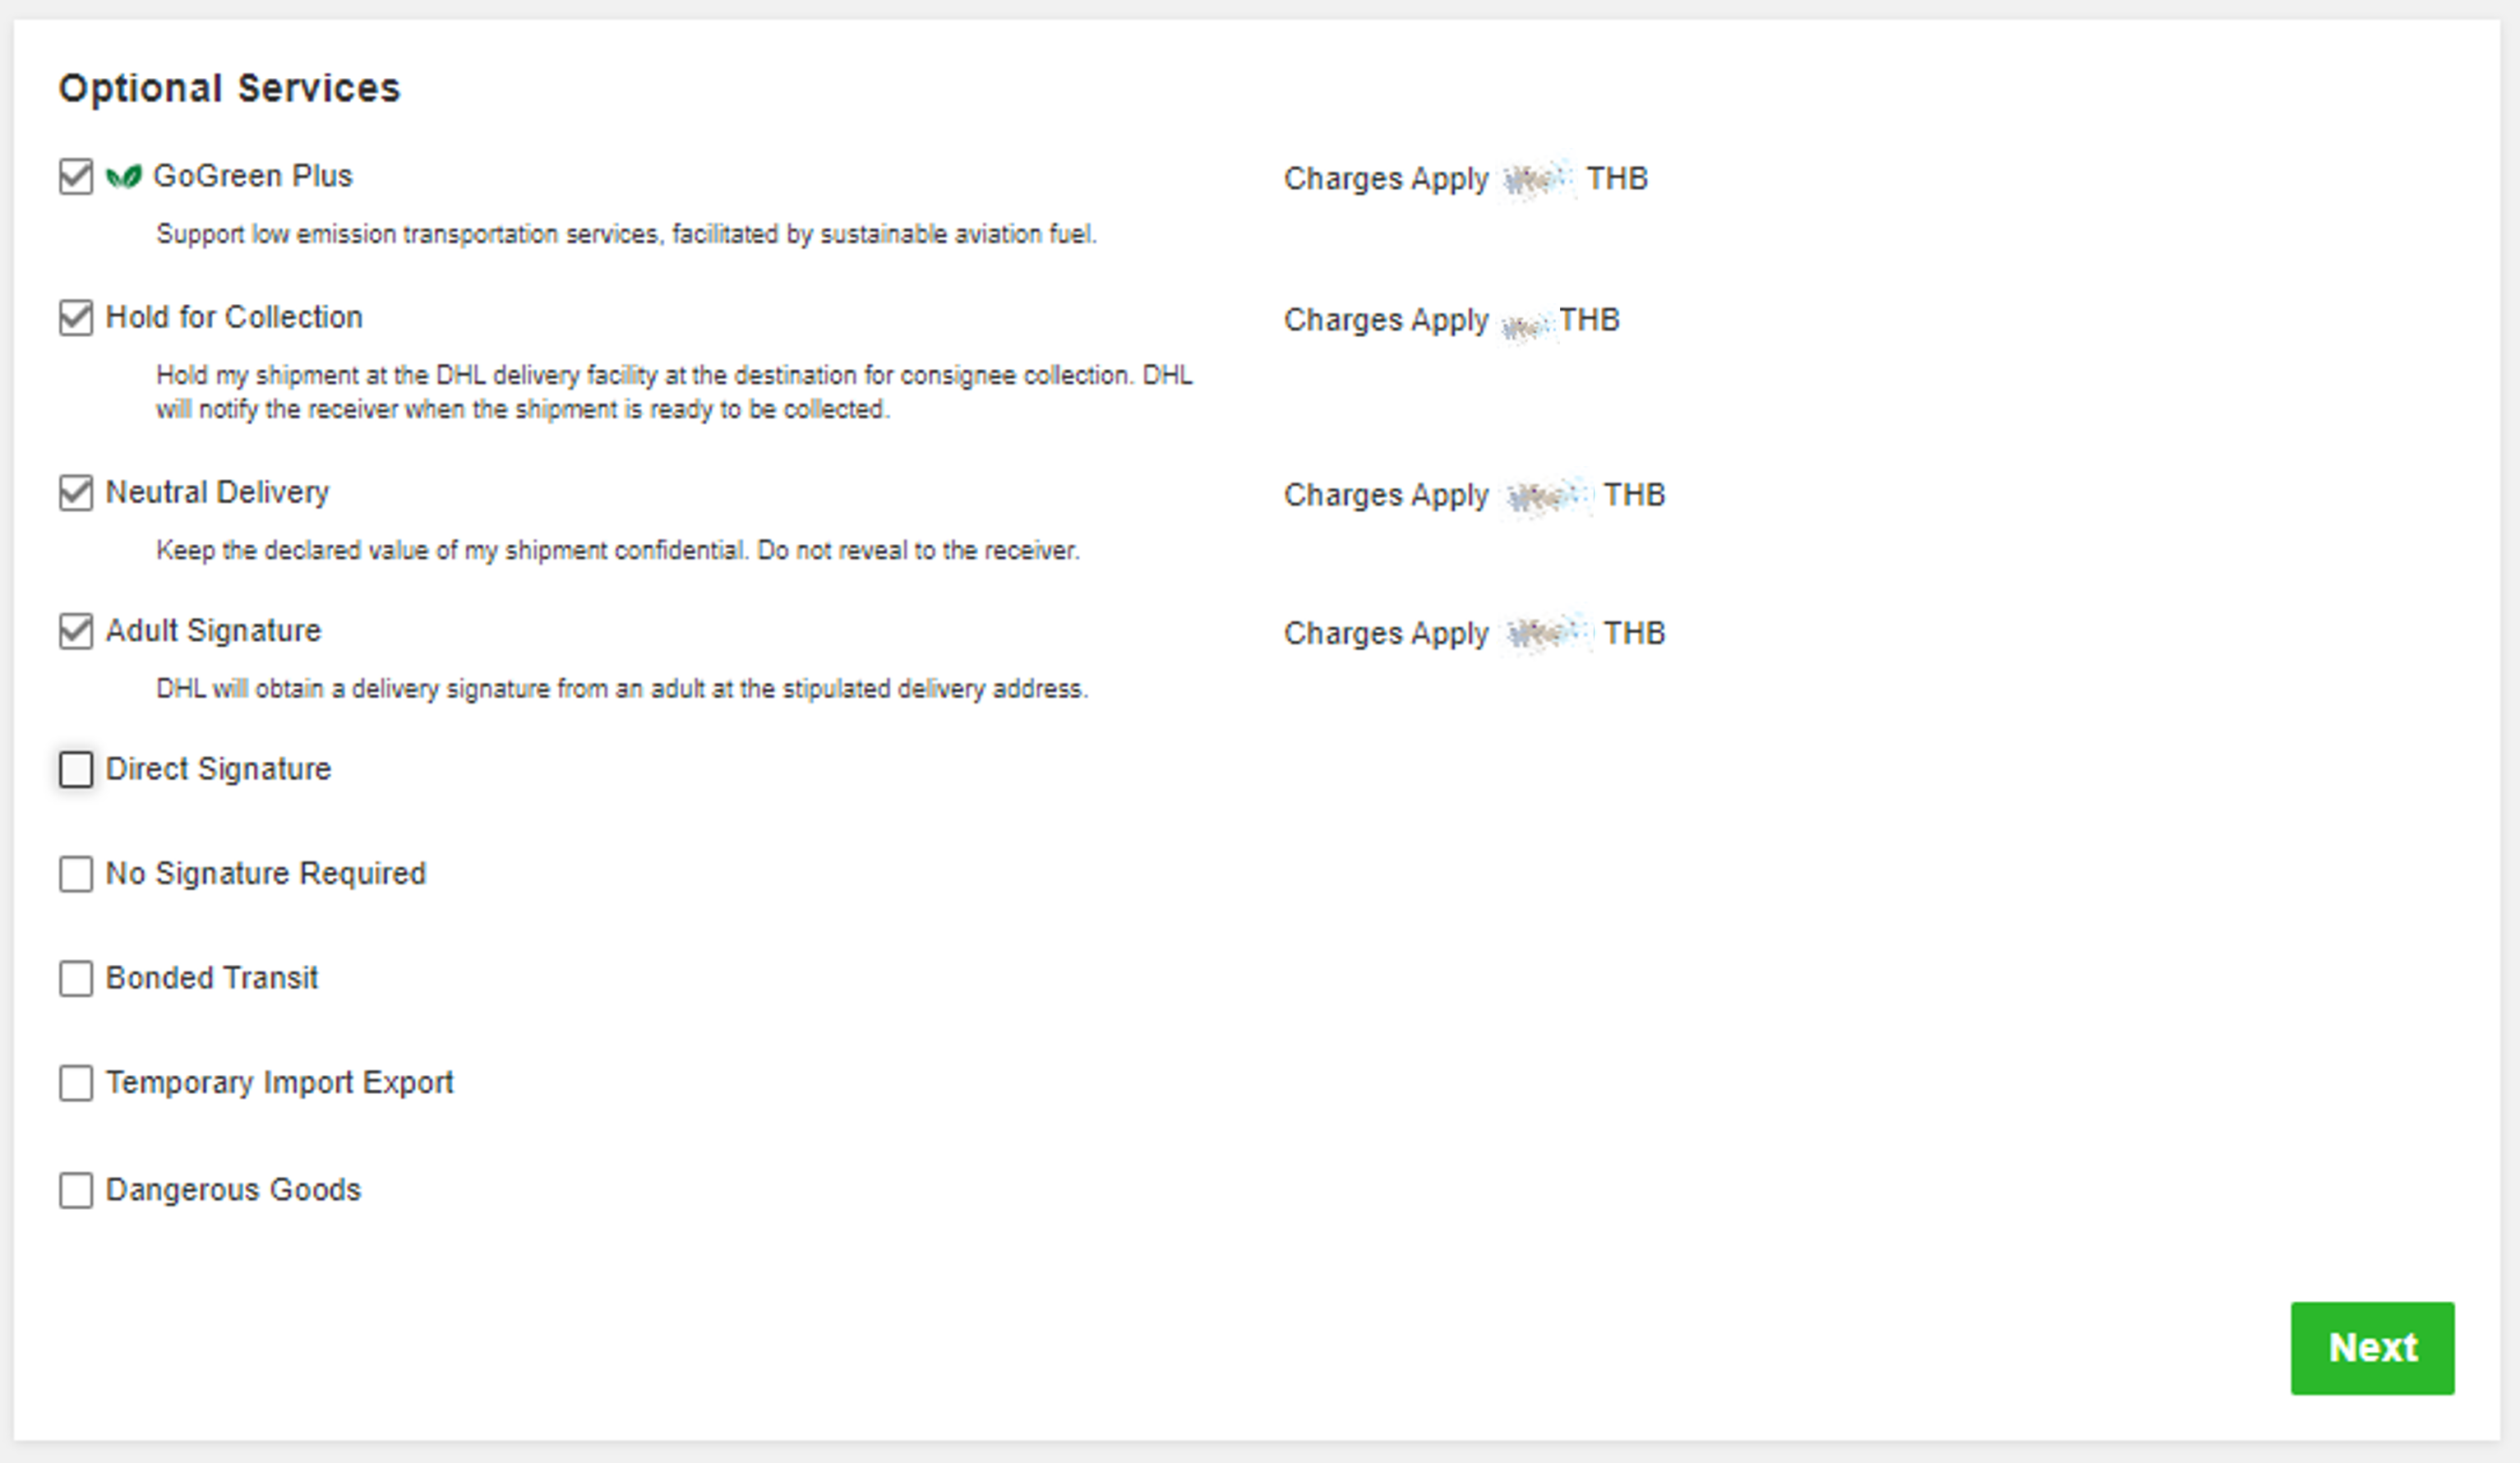
Task: Click the Bonded Transit label text
Action: coord(212,978)
